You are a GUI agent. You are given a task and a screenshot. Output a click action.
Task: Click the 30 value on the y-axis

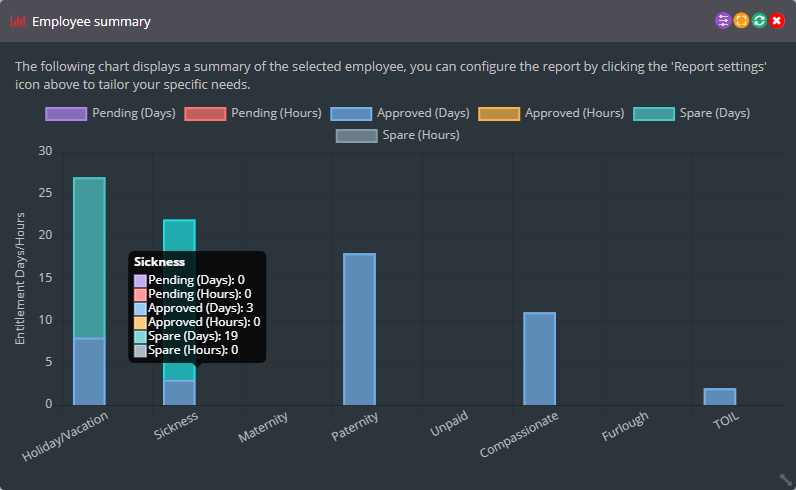point(45,151)
